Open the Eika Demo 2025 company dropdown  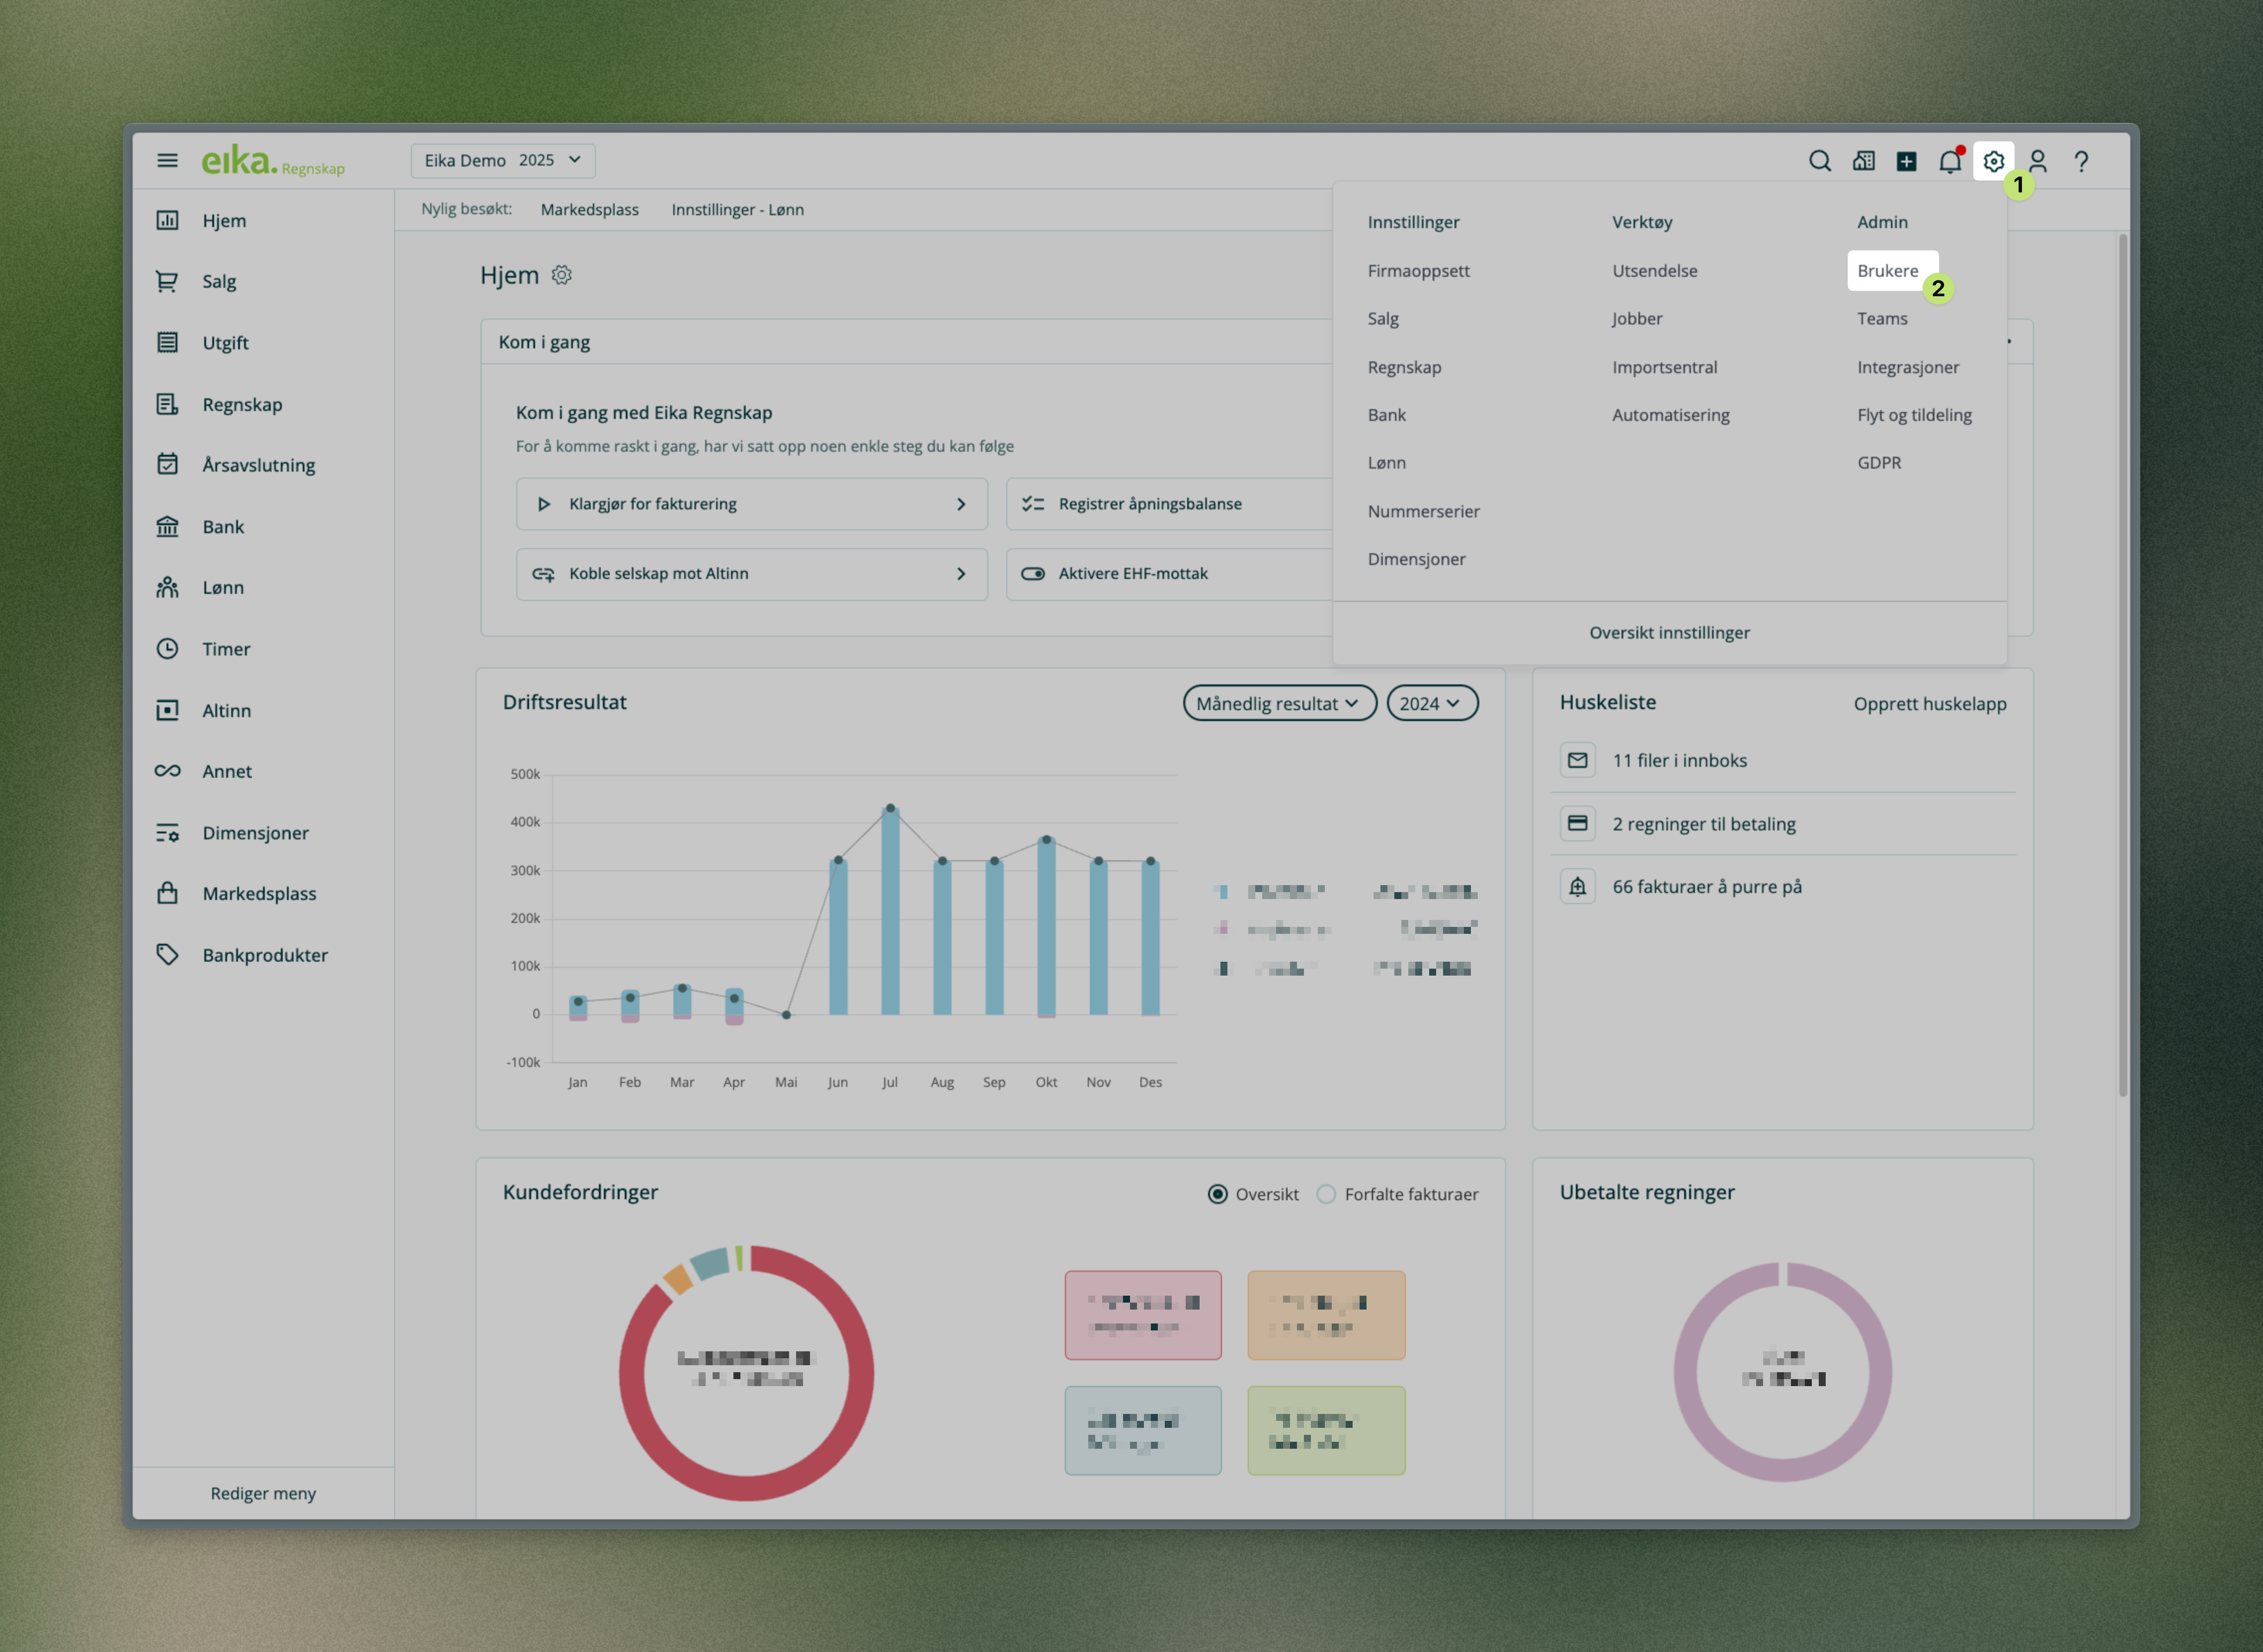502,160
